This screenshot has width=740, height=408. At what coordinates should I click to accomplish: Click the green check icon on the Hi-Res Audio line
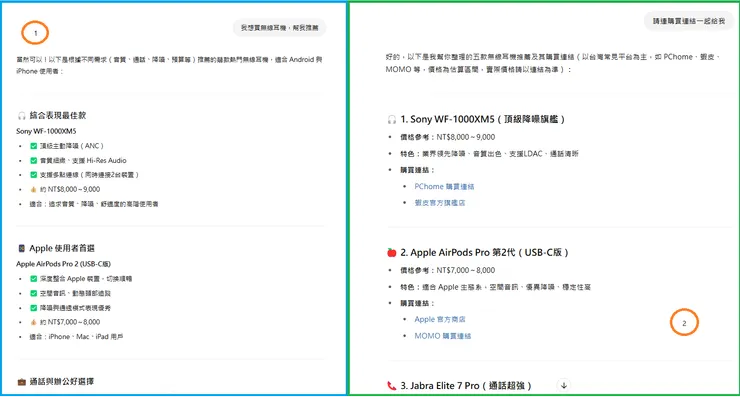pos(34,160)
